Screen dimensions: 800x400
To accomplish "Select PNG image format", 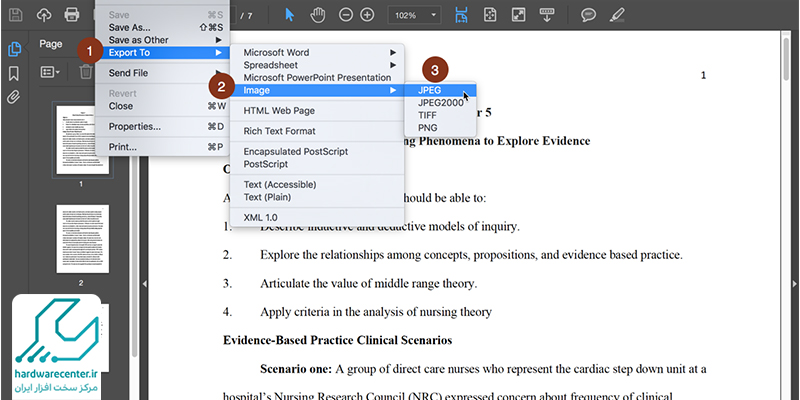I will tap(440, 128).
